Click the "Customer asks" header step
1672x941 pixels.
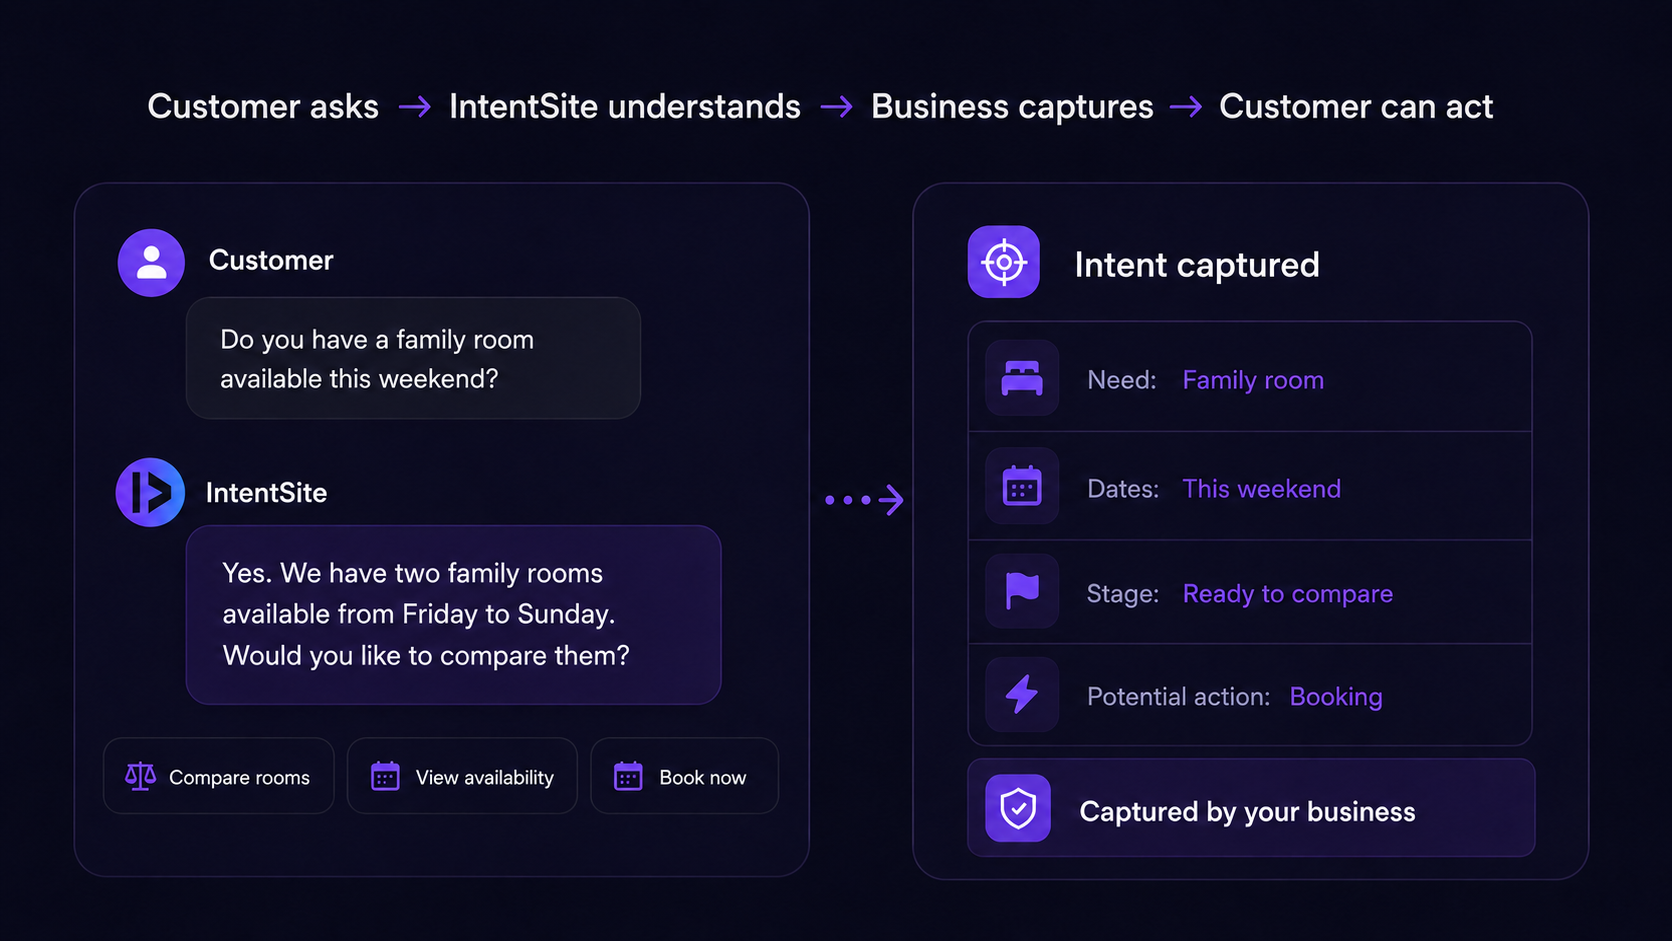pos(263,107)
